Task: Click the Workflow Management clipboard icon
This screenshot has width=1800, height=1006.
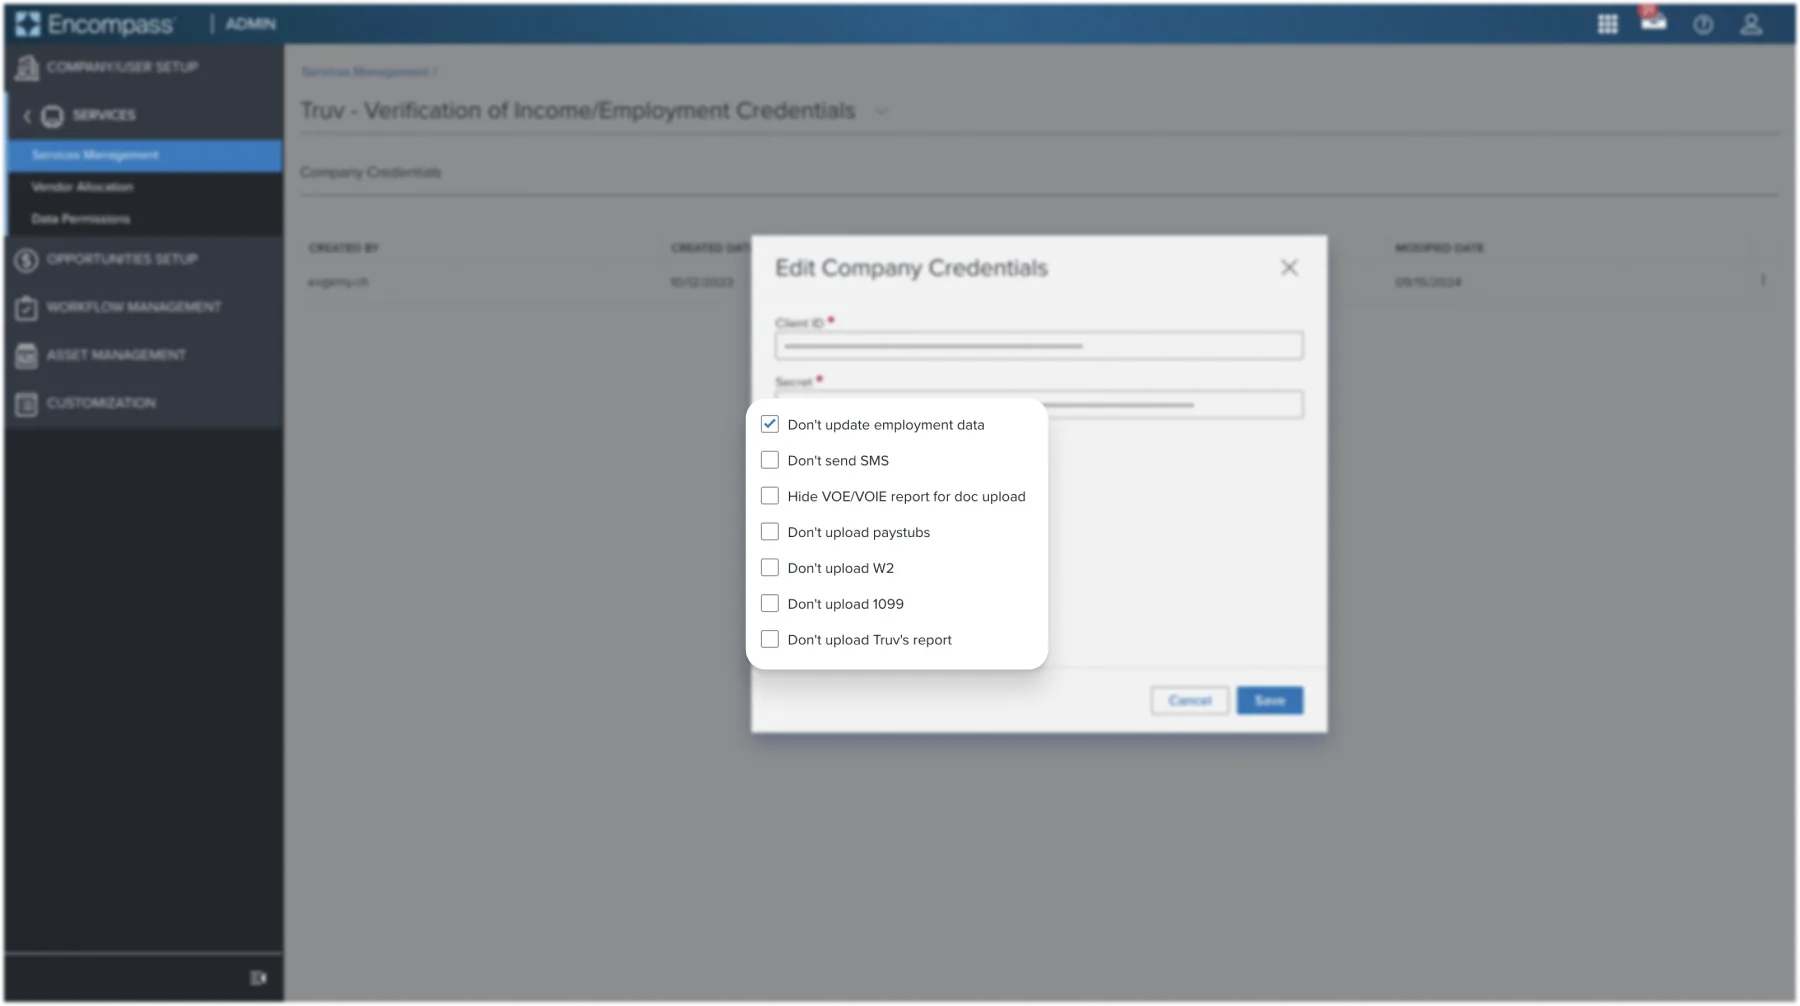Action: [27, 308]
